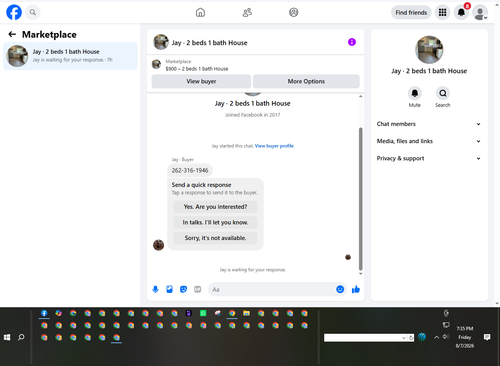Click the Facebook logo in the header
This screenshot has height=366, width=500.
click(x=14, y=12)
